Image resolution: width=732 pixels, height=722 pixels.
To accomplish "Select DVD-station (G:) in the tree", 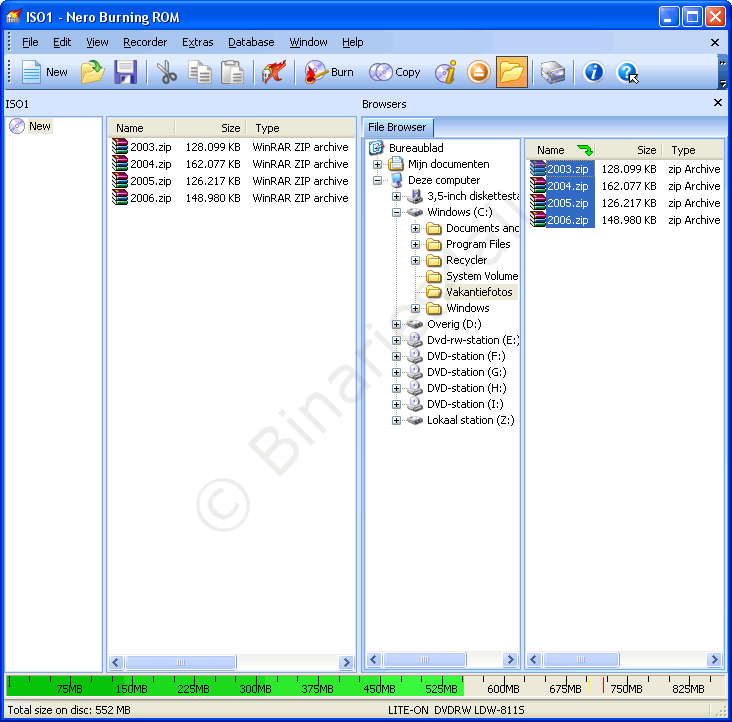I will [466, 372].
